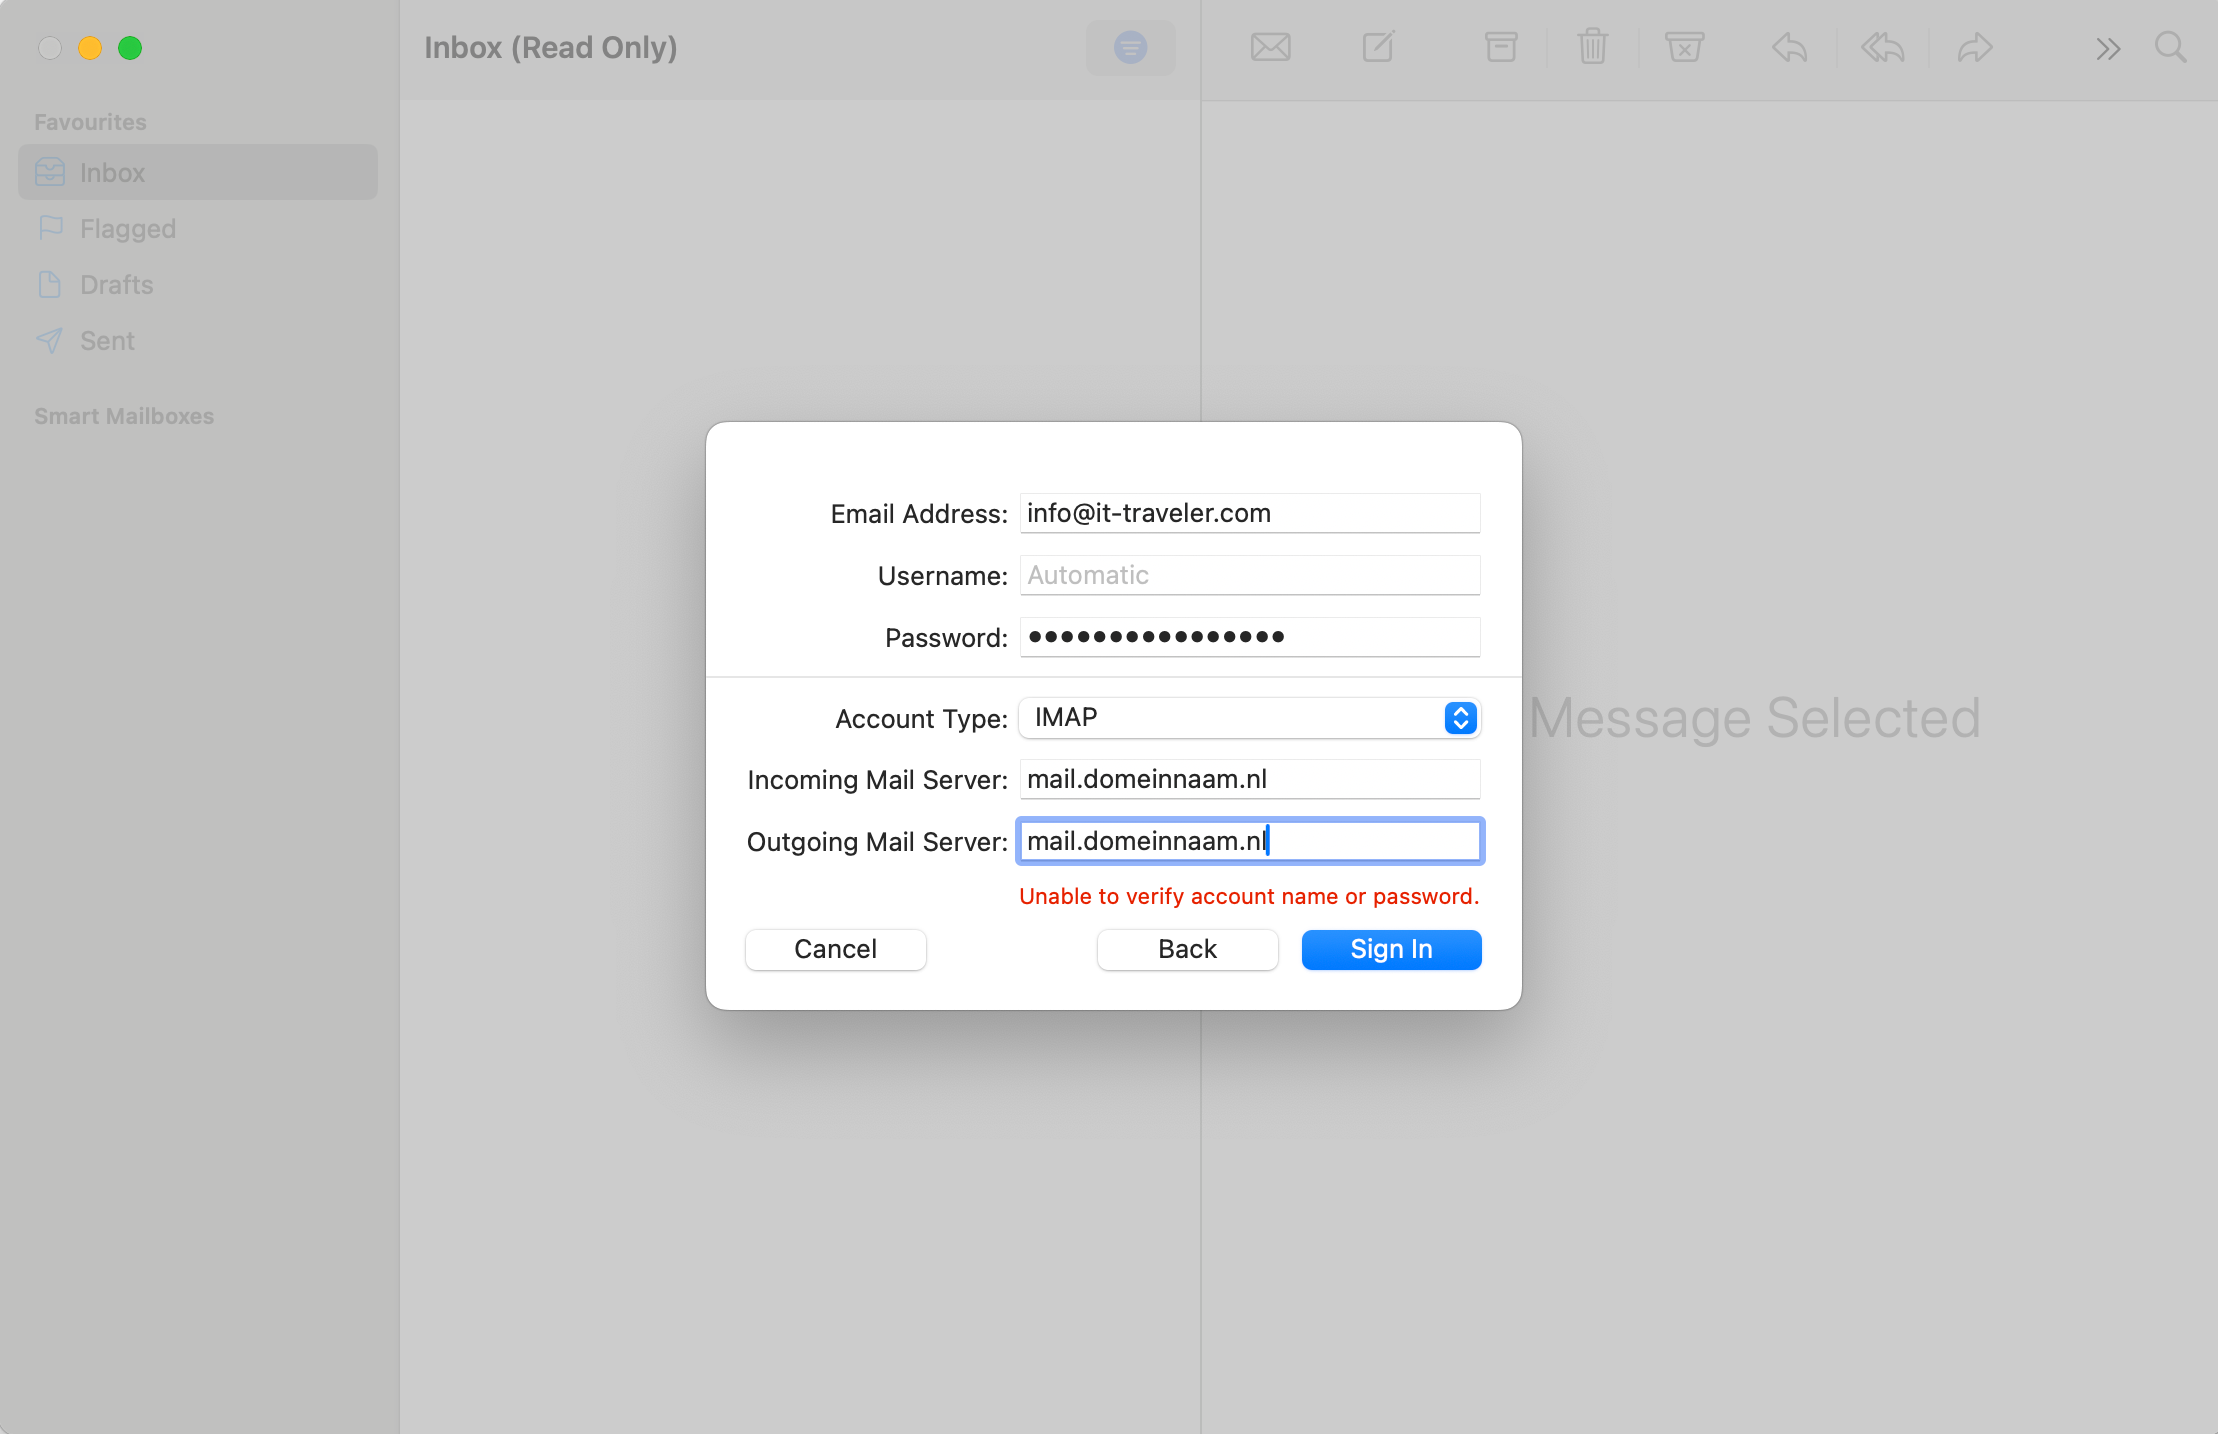Open the Flagged mailbox
2218x1434 pixels.
coord(127,229)
